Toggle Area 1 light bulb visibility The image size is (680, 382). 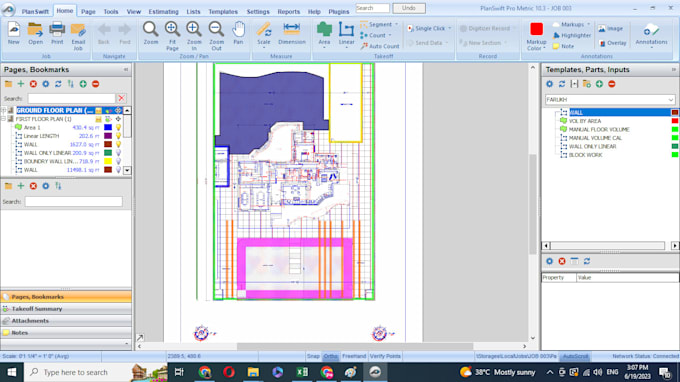[x=118, y=127]
